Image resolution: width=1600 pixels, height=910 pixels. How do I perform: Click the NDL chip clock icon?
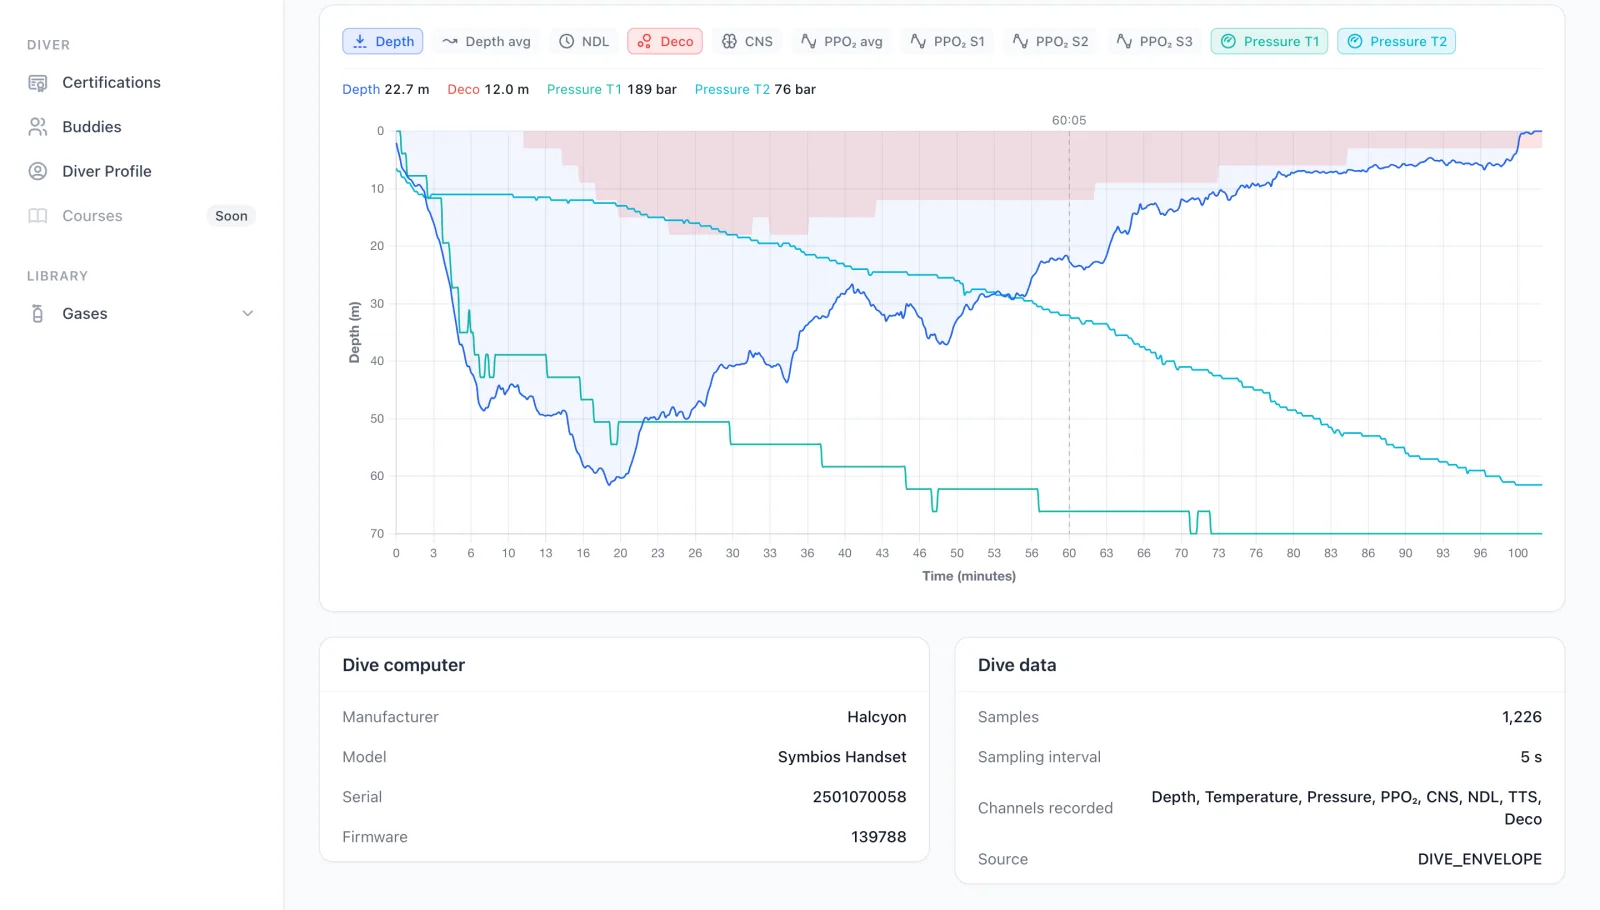567,41
